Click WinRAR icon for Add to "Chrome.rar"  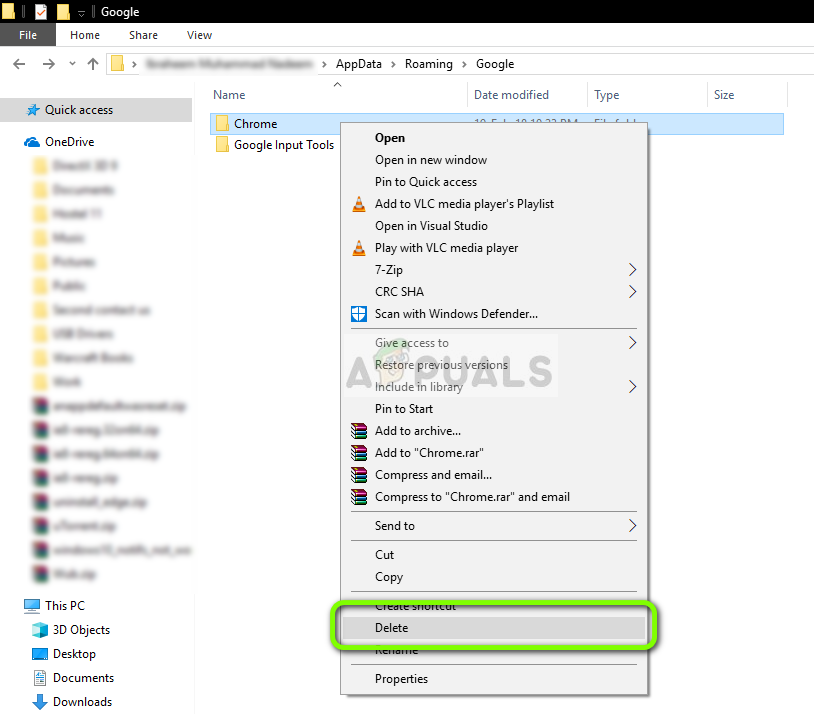pos(359,453)
